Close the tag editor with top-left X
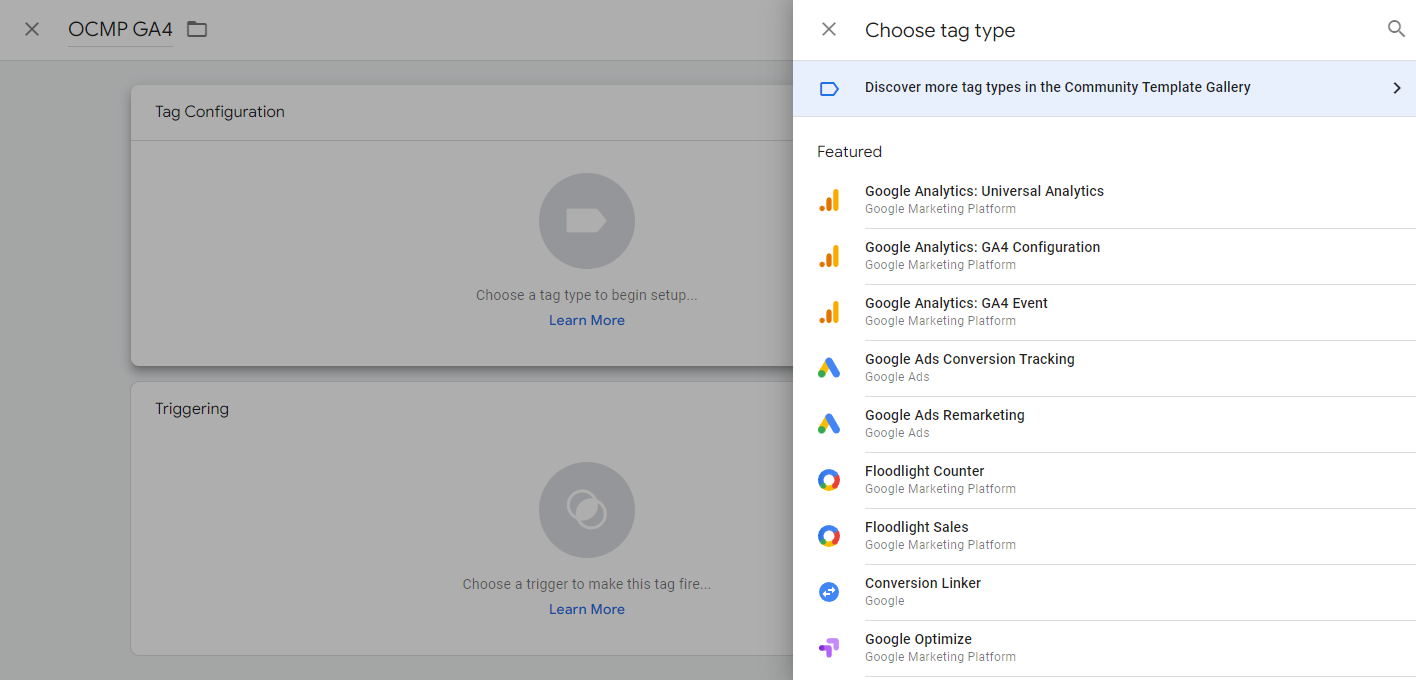Viewport: 1416px width, 680px height. pyautogui.click(x=32, y=29)
